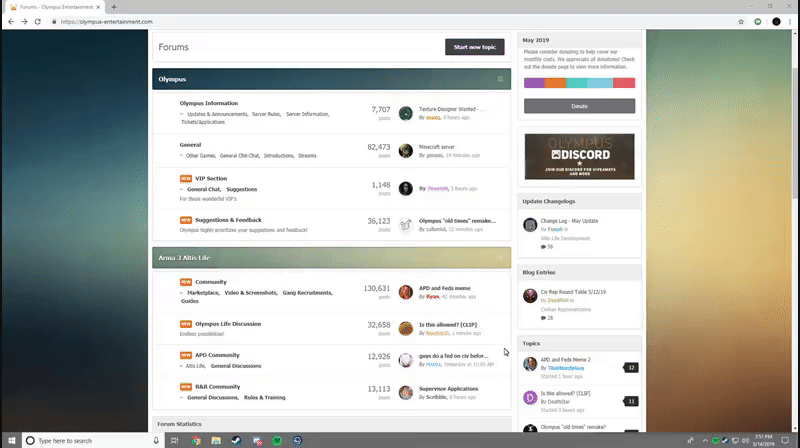Image resolution: width=800 pixels, height=448 pixels.
Task: Open Updates & Announcements subforum
Action: click(x=217, y=114)
